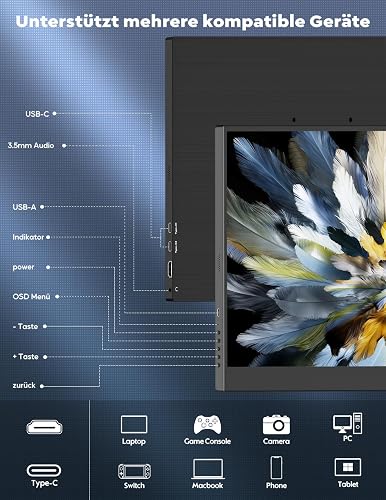Click the 'OSD Menü' label
386x500 pixels.
pos(31,296)
